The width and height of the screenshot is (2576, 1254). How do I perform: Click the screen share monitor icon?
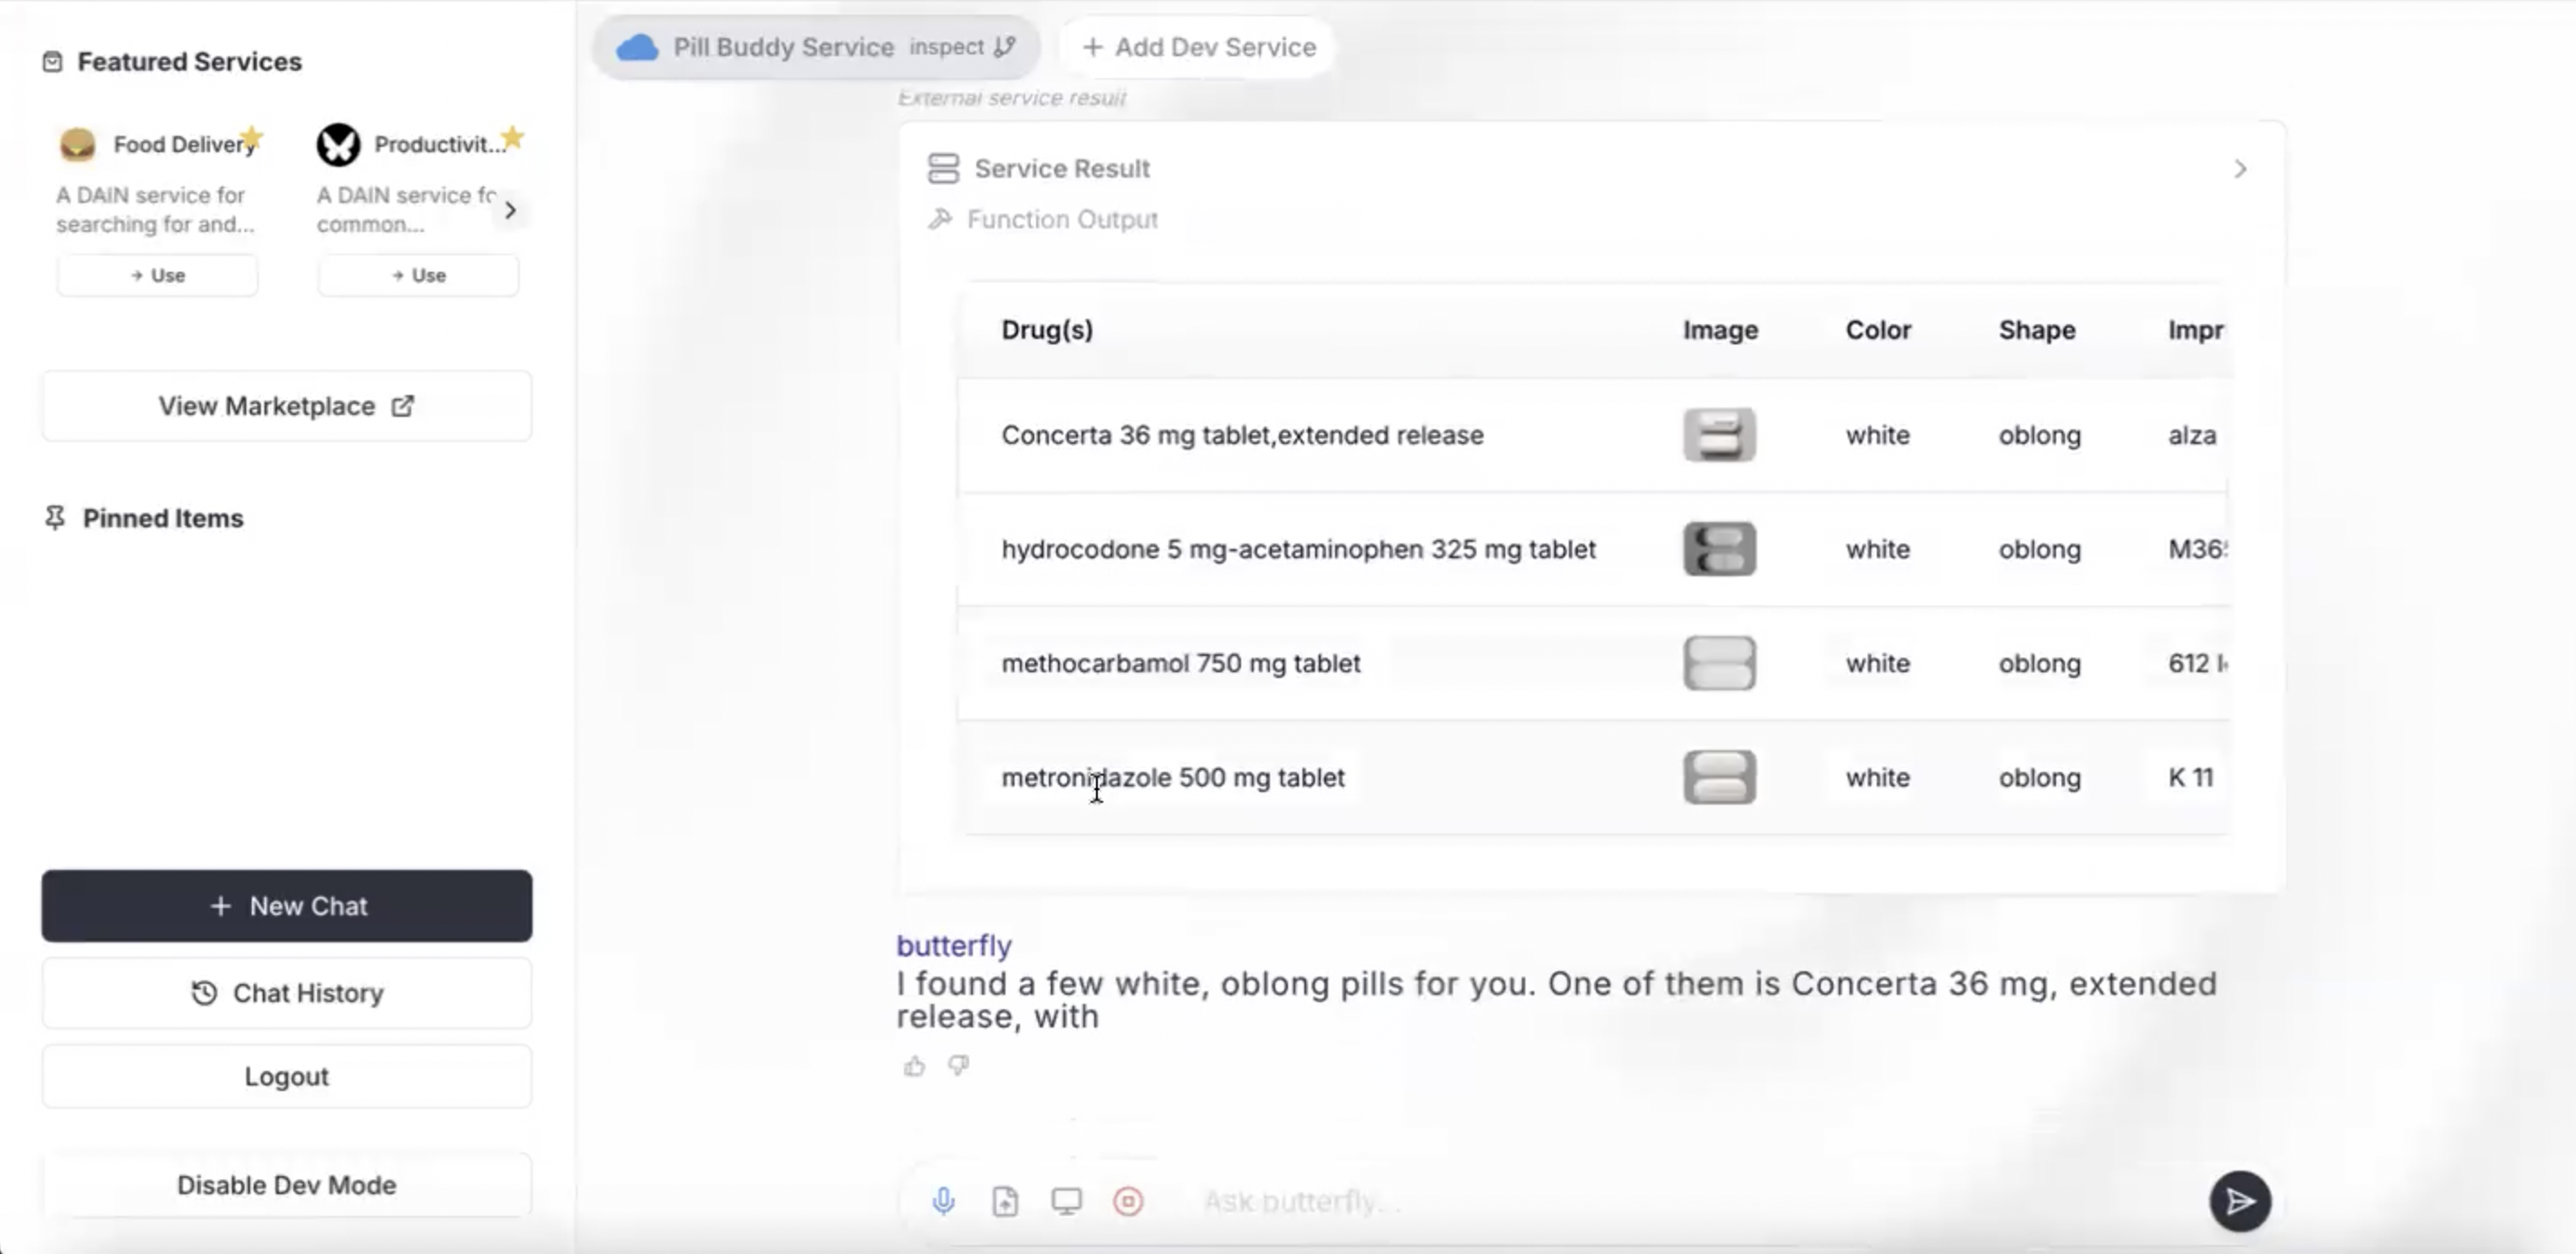tap(1066, 1201)
